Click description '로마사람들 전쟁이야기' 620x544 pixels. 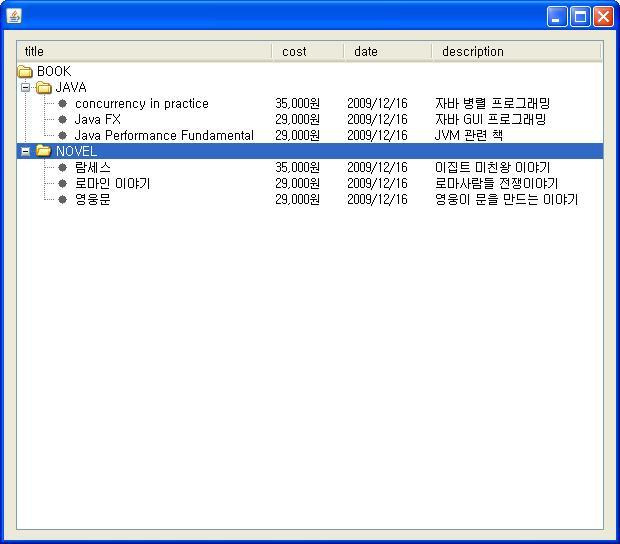tap(497, 183)
